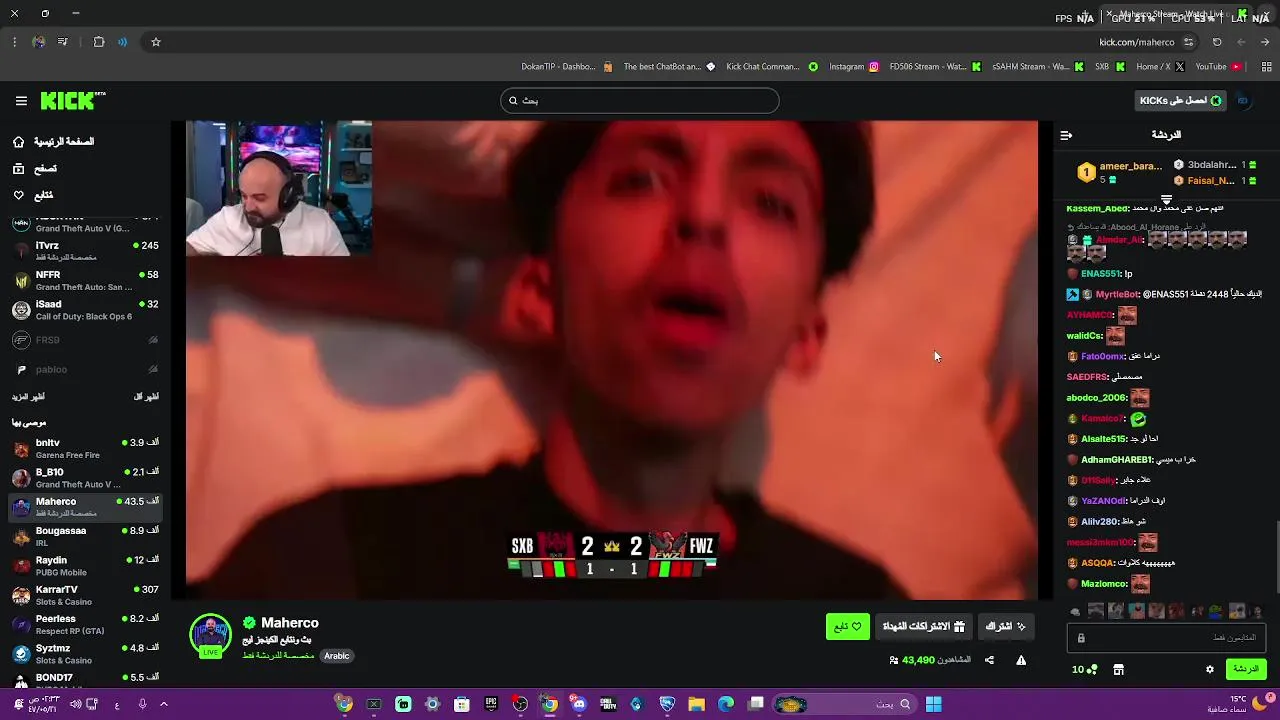The image size is (1280, 720).
Task: Click the streamer webcam overlay in the video
Action: (279, 189)
